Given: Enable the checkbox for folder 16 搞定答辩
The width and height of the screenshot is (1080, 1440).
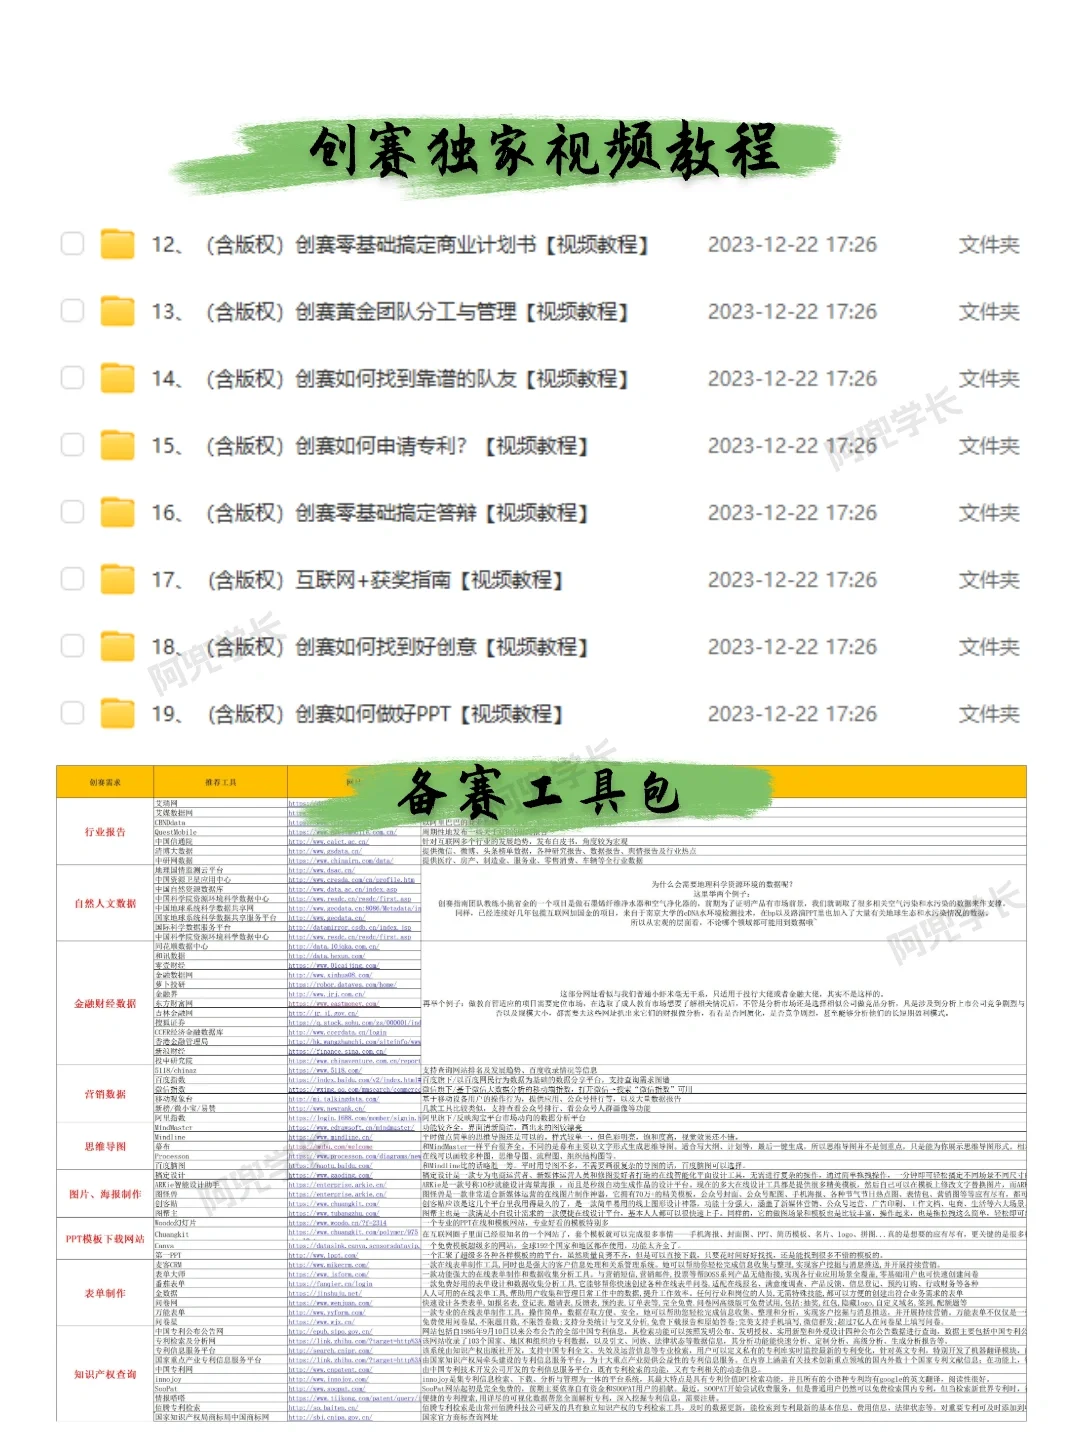Looking at the screenshot, I should [72, 512].
